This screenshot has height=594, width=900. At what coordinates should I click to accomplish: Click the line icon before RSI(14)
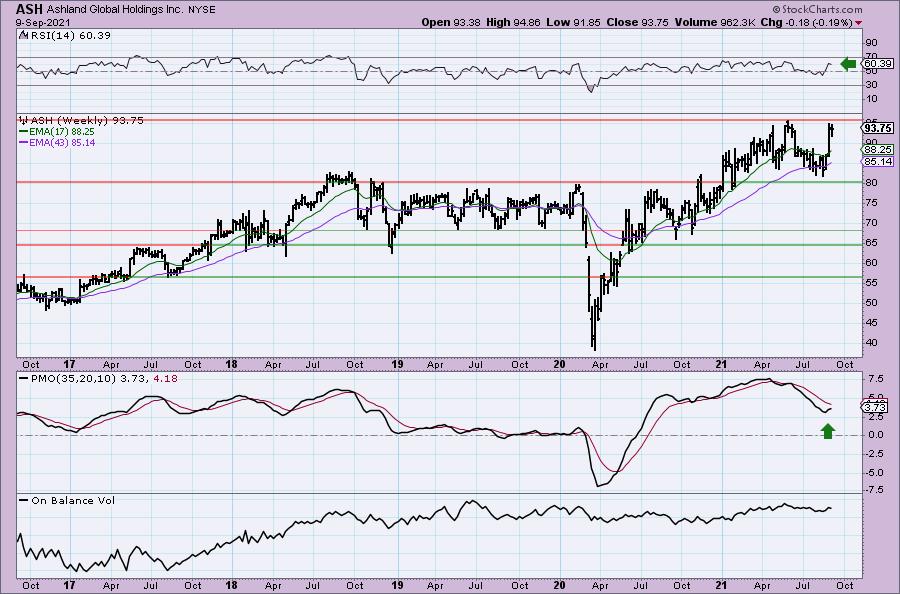click(x=23, y=36)
